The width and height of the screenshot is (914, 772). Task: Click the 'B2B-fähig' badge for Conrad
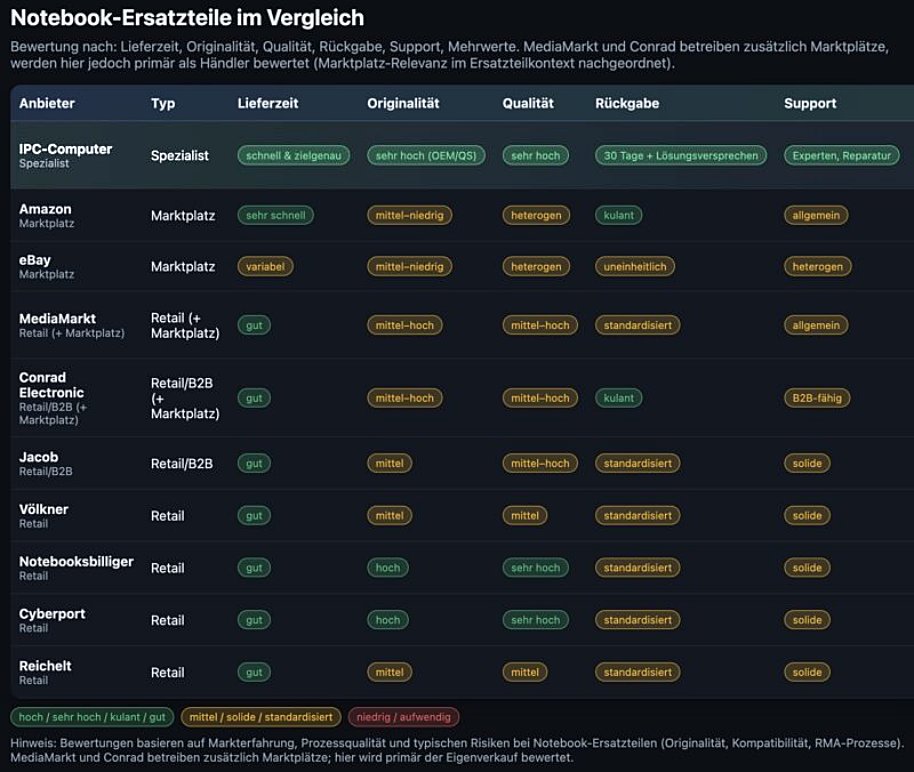pyautogui.click(x=817, y=398)
